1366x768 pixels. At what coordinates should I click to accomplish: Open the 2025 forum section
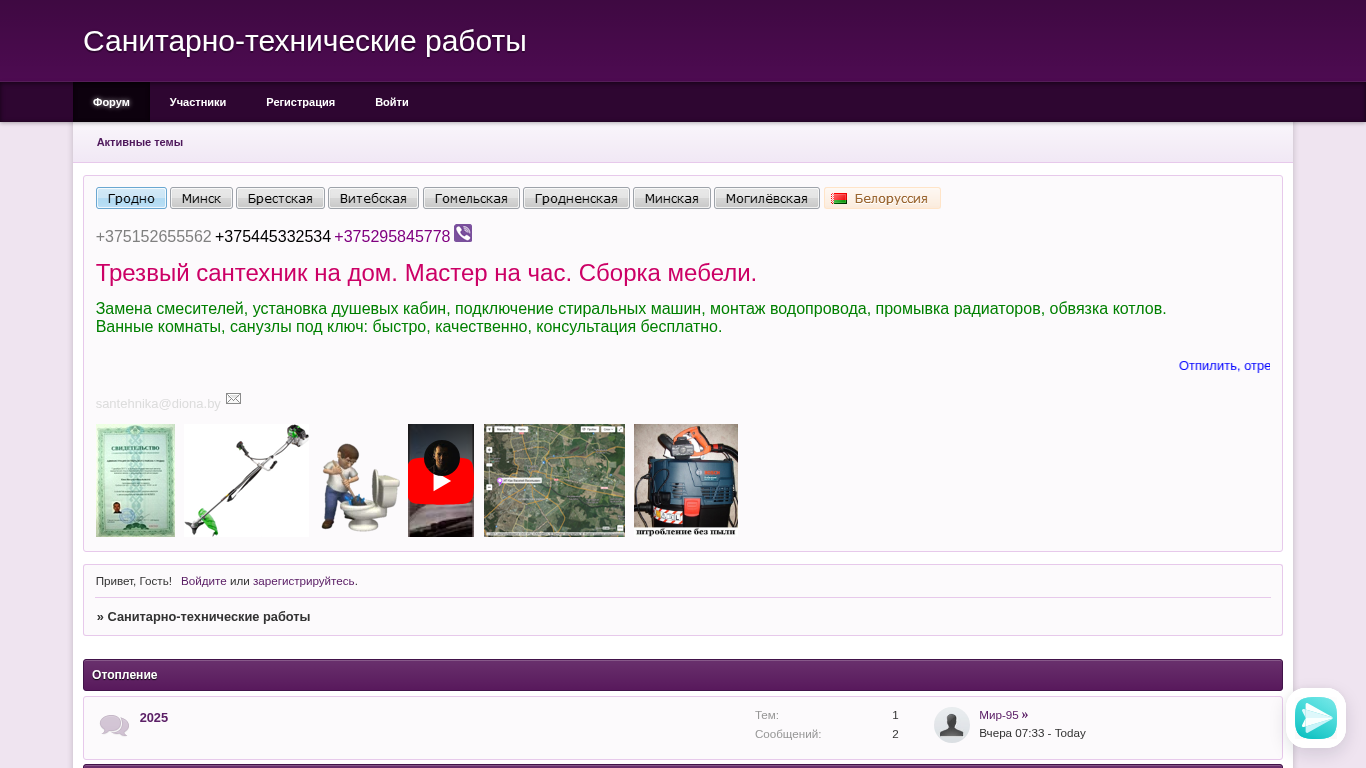point(154,717)
